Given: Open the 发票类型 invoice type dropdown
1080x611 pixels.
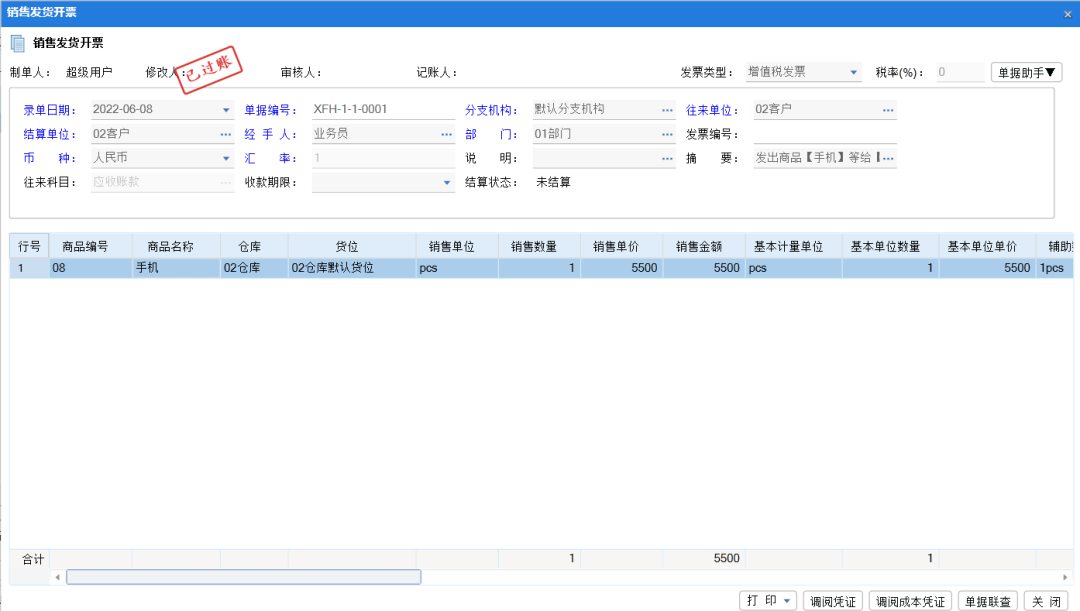Looking at the screenshot, I should [x=853, y=72].
